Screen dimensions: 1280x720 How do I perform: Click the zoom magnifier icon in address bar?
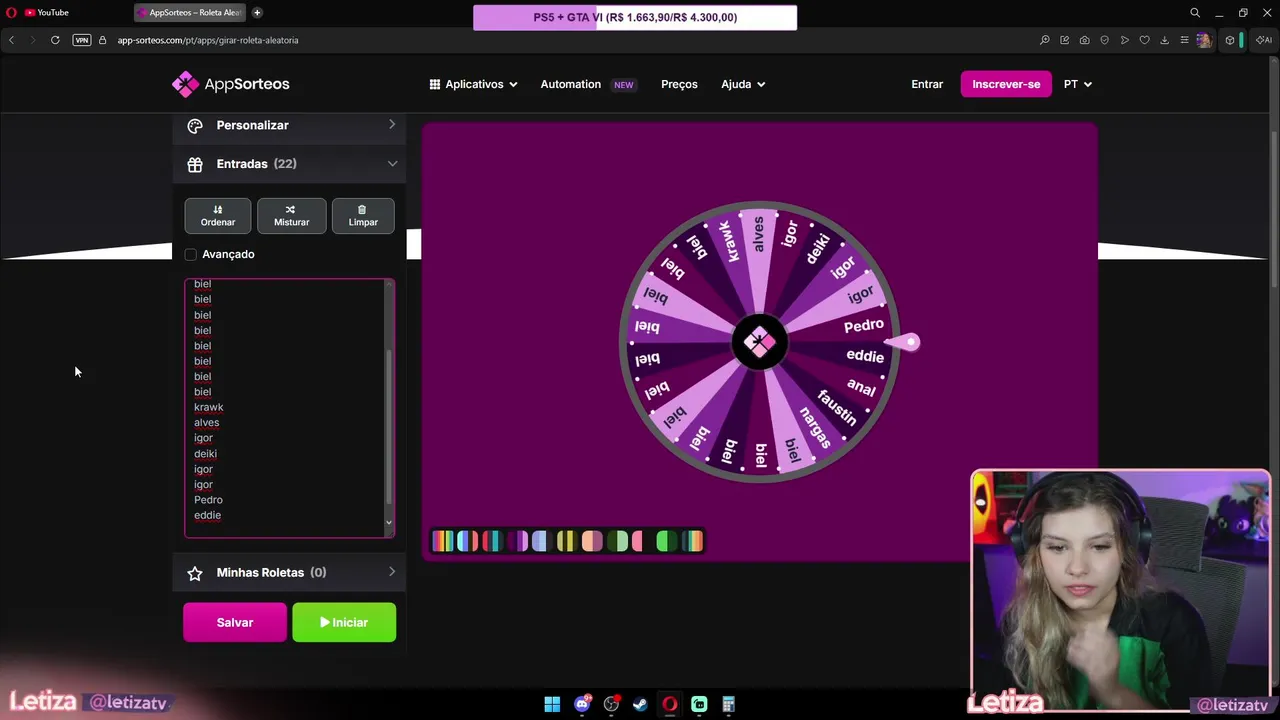click(1045, 40)
